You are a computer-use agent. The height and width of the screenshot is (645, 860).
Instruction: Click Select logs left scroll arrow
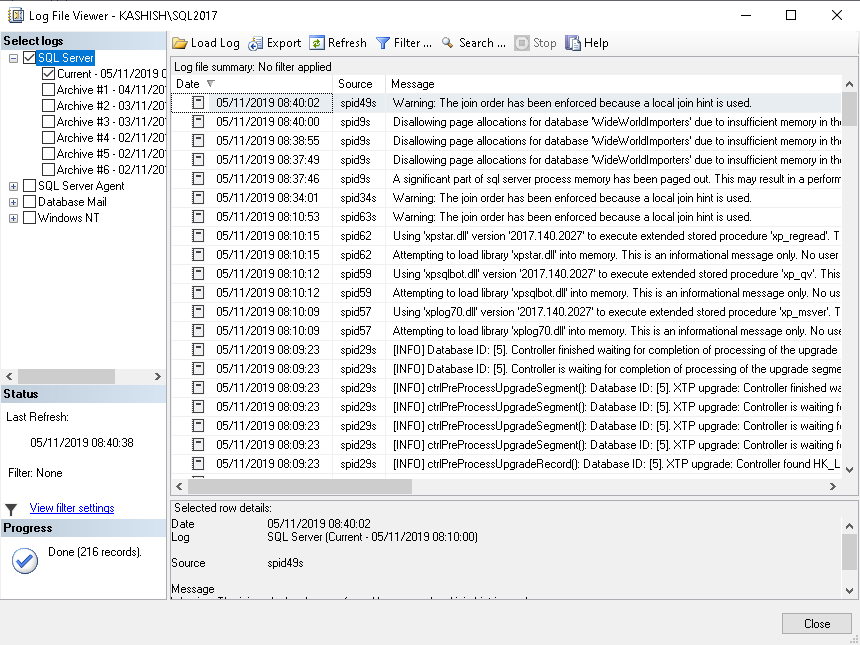(9, 376)
